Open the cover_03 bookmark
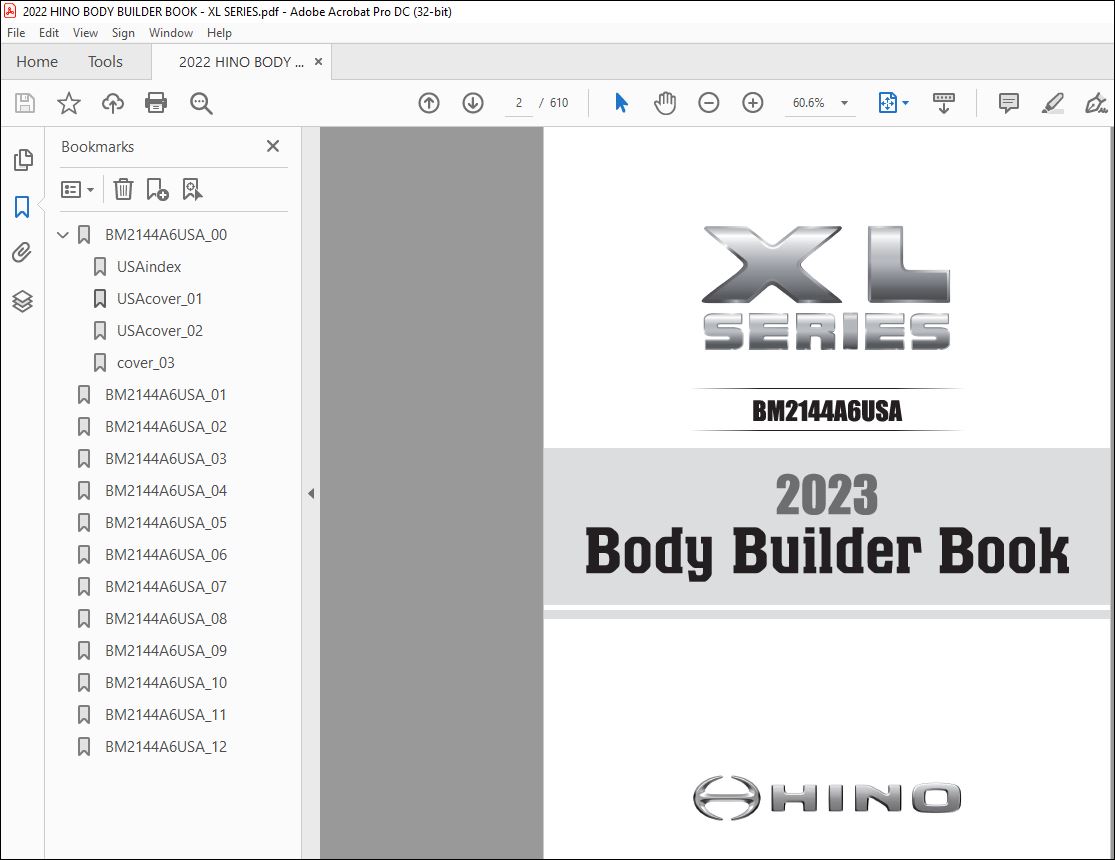Screen dimensions: 1115x860 (x=146, y=363)
